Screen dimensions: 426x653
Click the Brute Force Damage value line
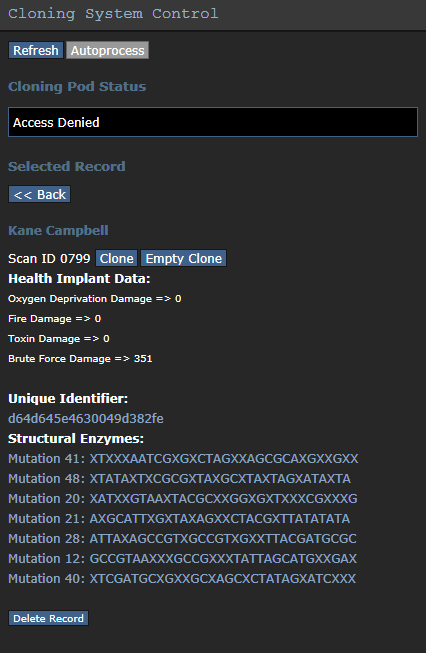80,359
